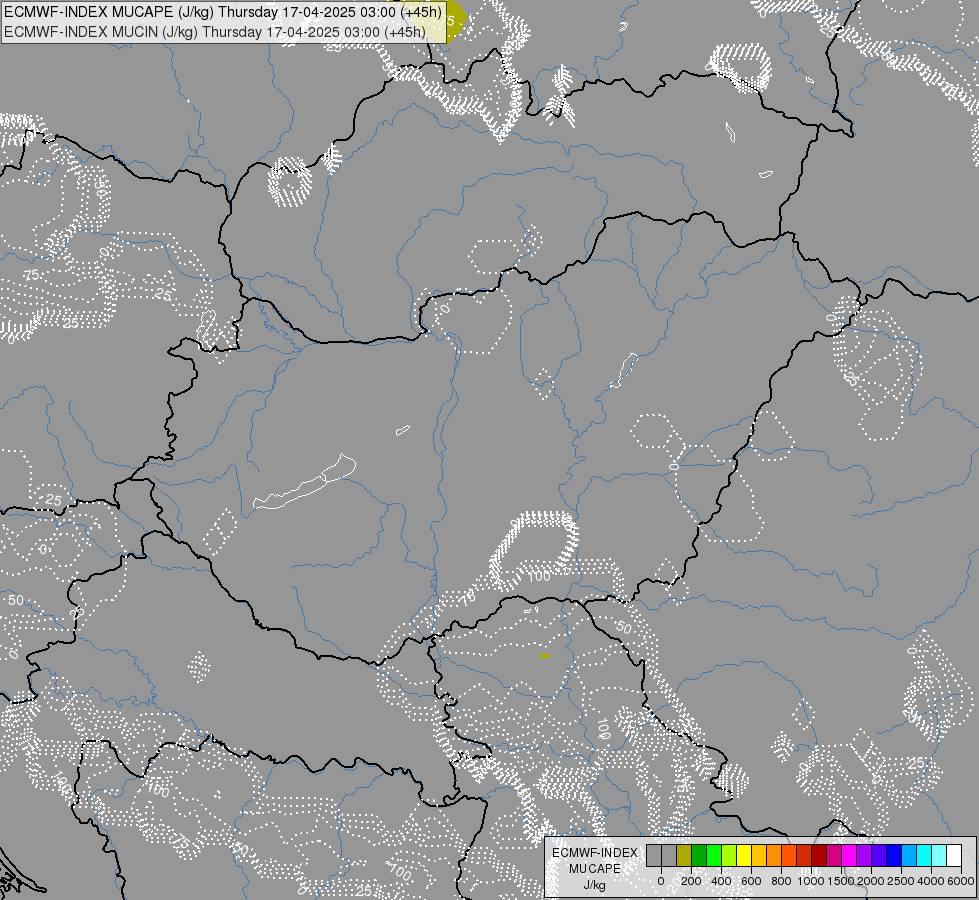Screen dimensions: 979x900
Task: Click the olive 100–200 J/kg legend swatch
Action: pos(684,856)
